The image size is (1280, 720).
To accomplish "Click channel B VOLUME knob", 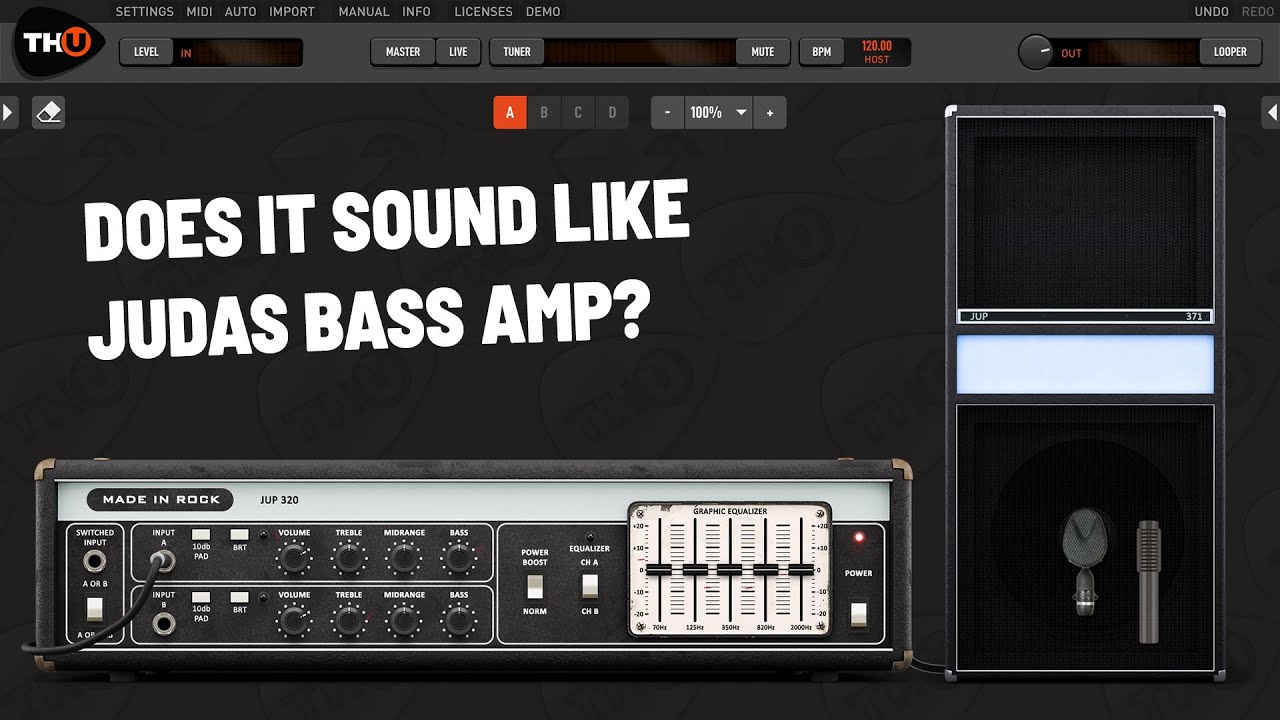I will (293, 621).
